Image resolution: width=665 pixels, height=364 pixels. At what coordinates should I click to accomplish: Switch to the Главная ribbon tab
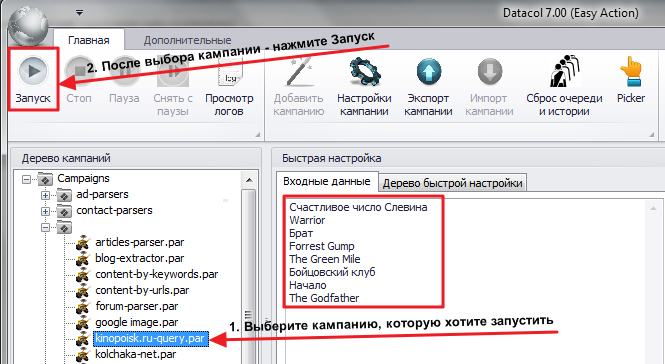(x=89, y=40)
